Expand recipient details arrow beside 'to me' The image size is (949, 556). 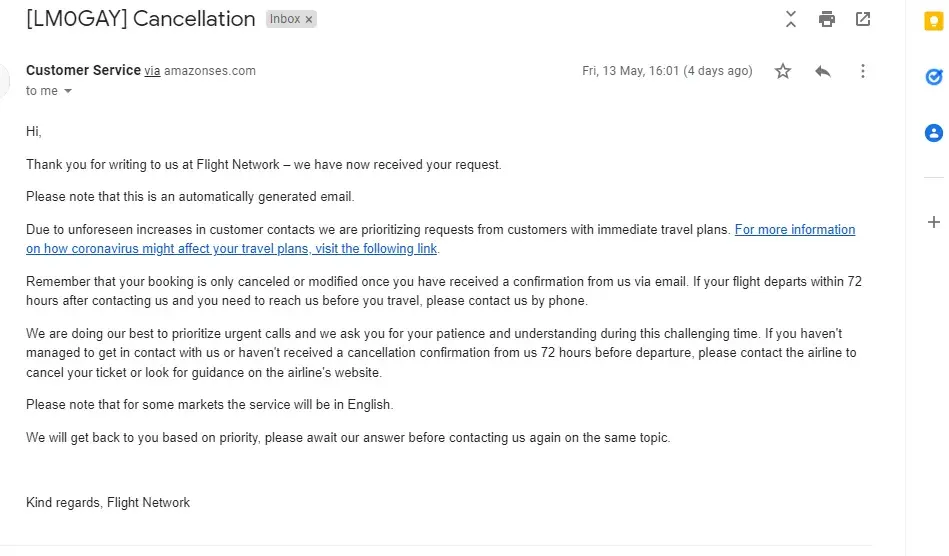68,91
